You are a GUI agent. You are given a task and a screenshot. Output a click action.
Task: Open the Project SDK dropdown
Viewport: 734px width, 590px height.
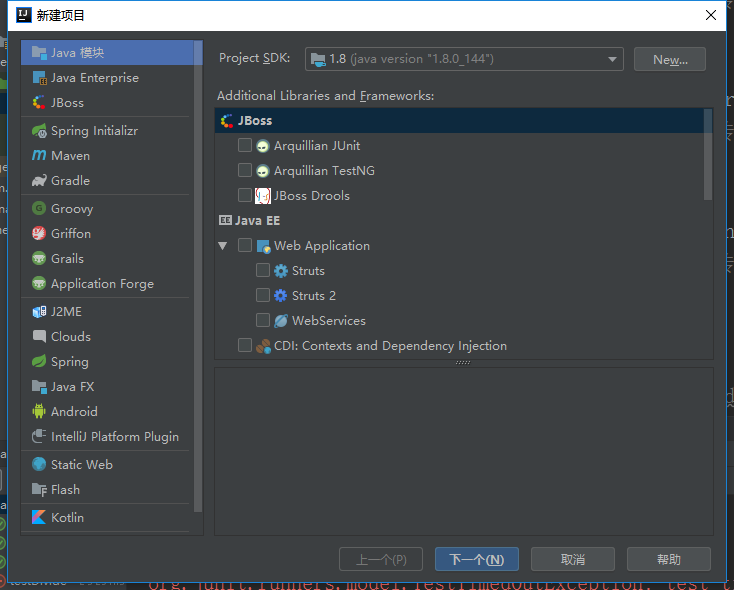pos(464,59)
